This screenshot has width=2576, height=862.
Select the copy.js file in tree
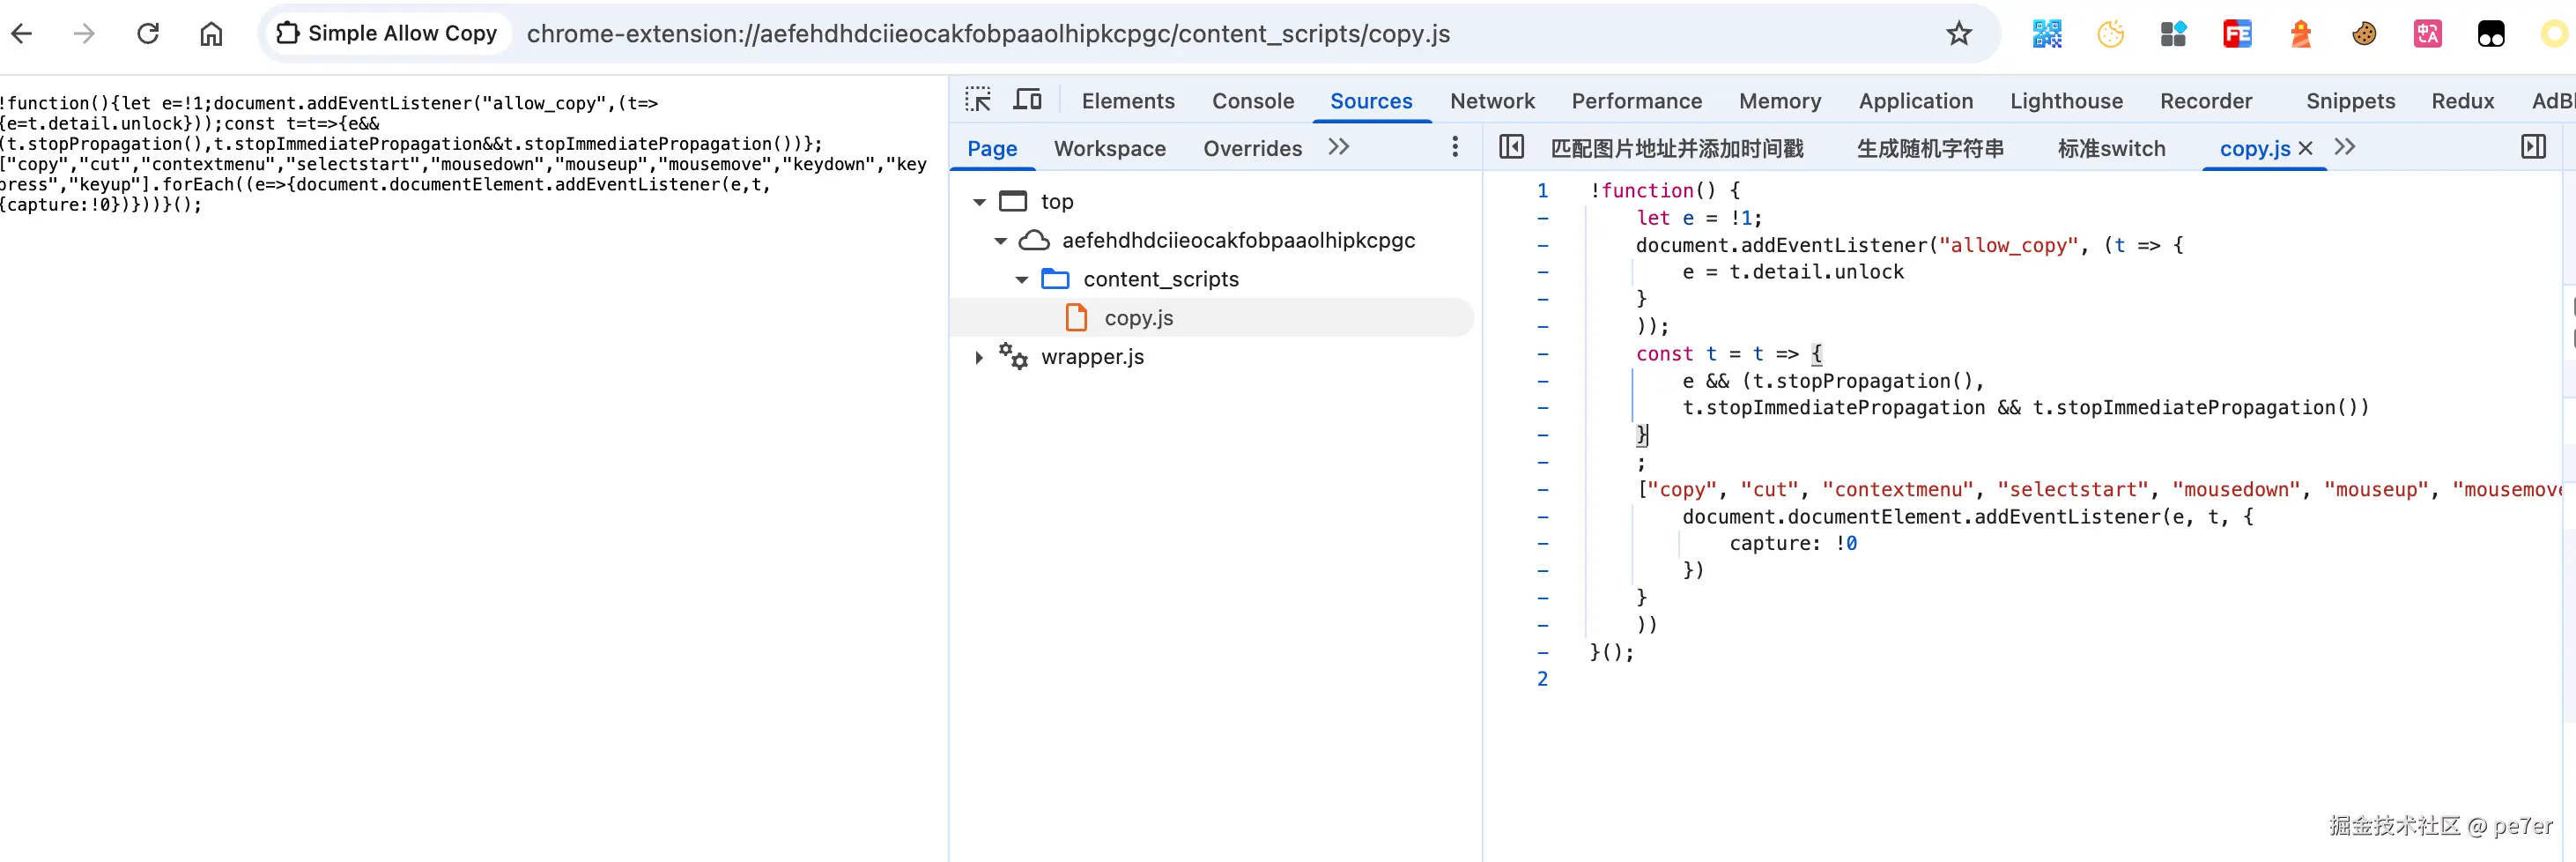click(1138, 318)
